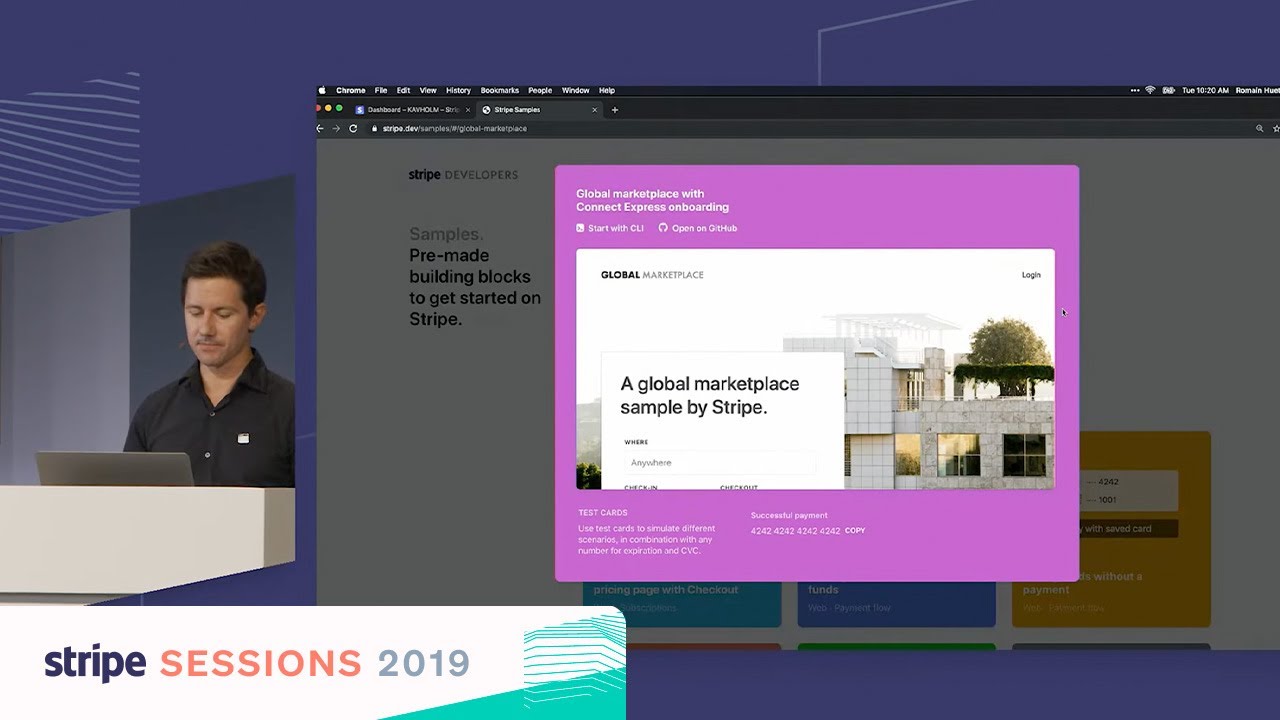Open the File menu
1280x720 pixels.
[381, 90]
